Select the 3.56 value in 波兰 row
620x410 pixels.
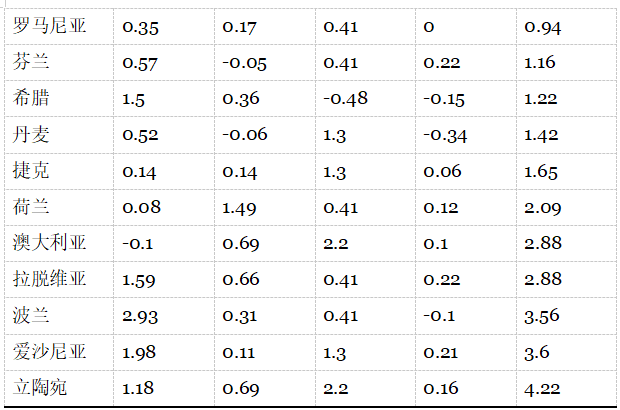point(543,315)
